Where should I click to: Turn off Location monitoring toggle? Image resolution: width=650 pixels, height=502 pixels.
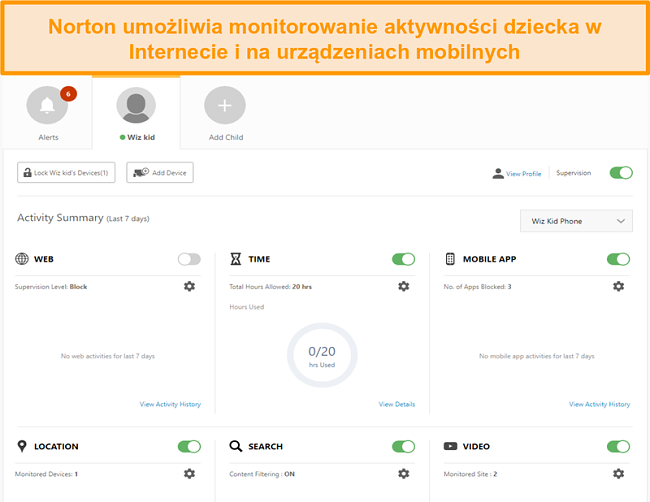(x=189, y=446)
